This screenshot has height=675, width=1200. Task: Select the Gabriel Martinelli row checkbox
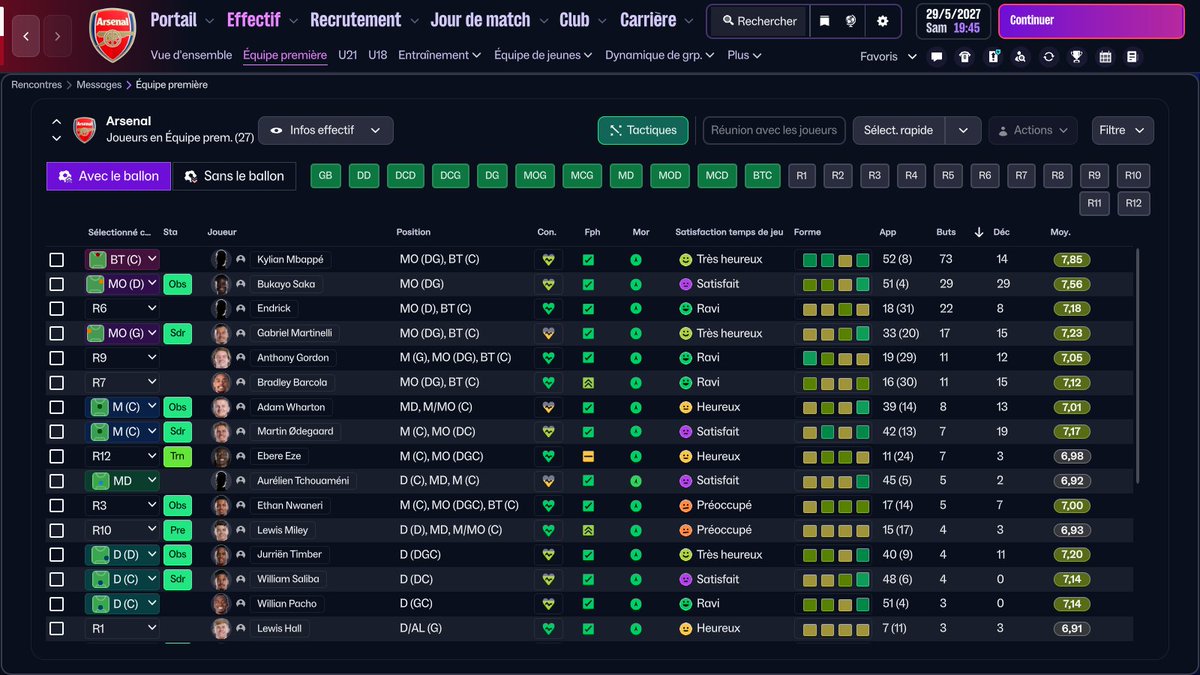tap(57, 333)
